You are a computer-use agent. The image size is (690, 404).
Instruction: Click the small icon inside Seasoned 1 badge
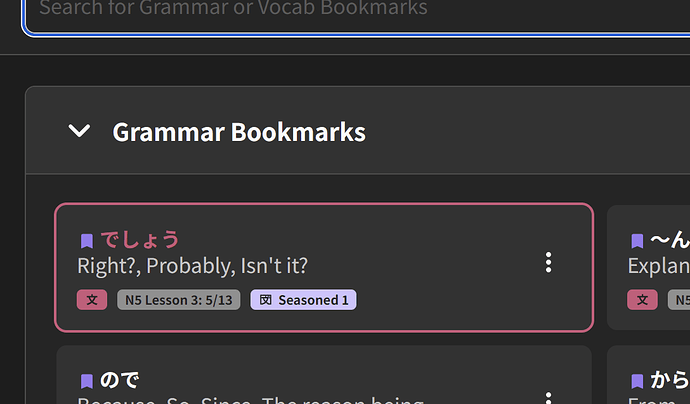point(265,300)
